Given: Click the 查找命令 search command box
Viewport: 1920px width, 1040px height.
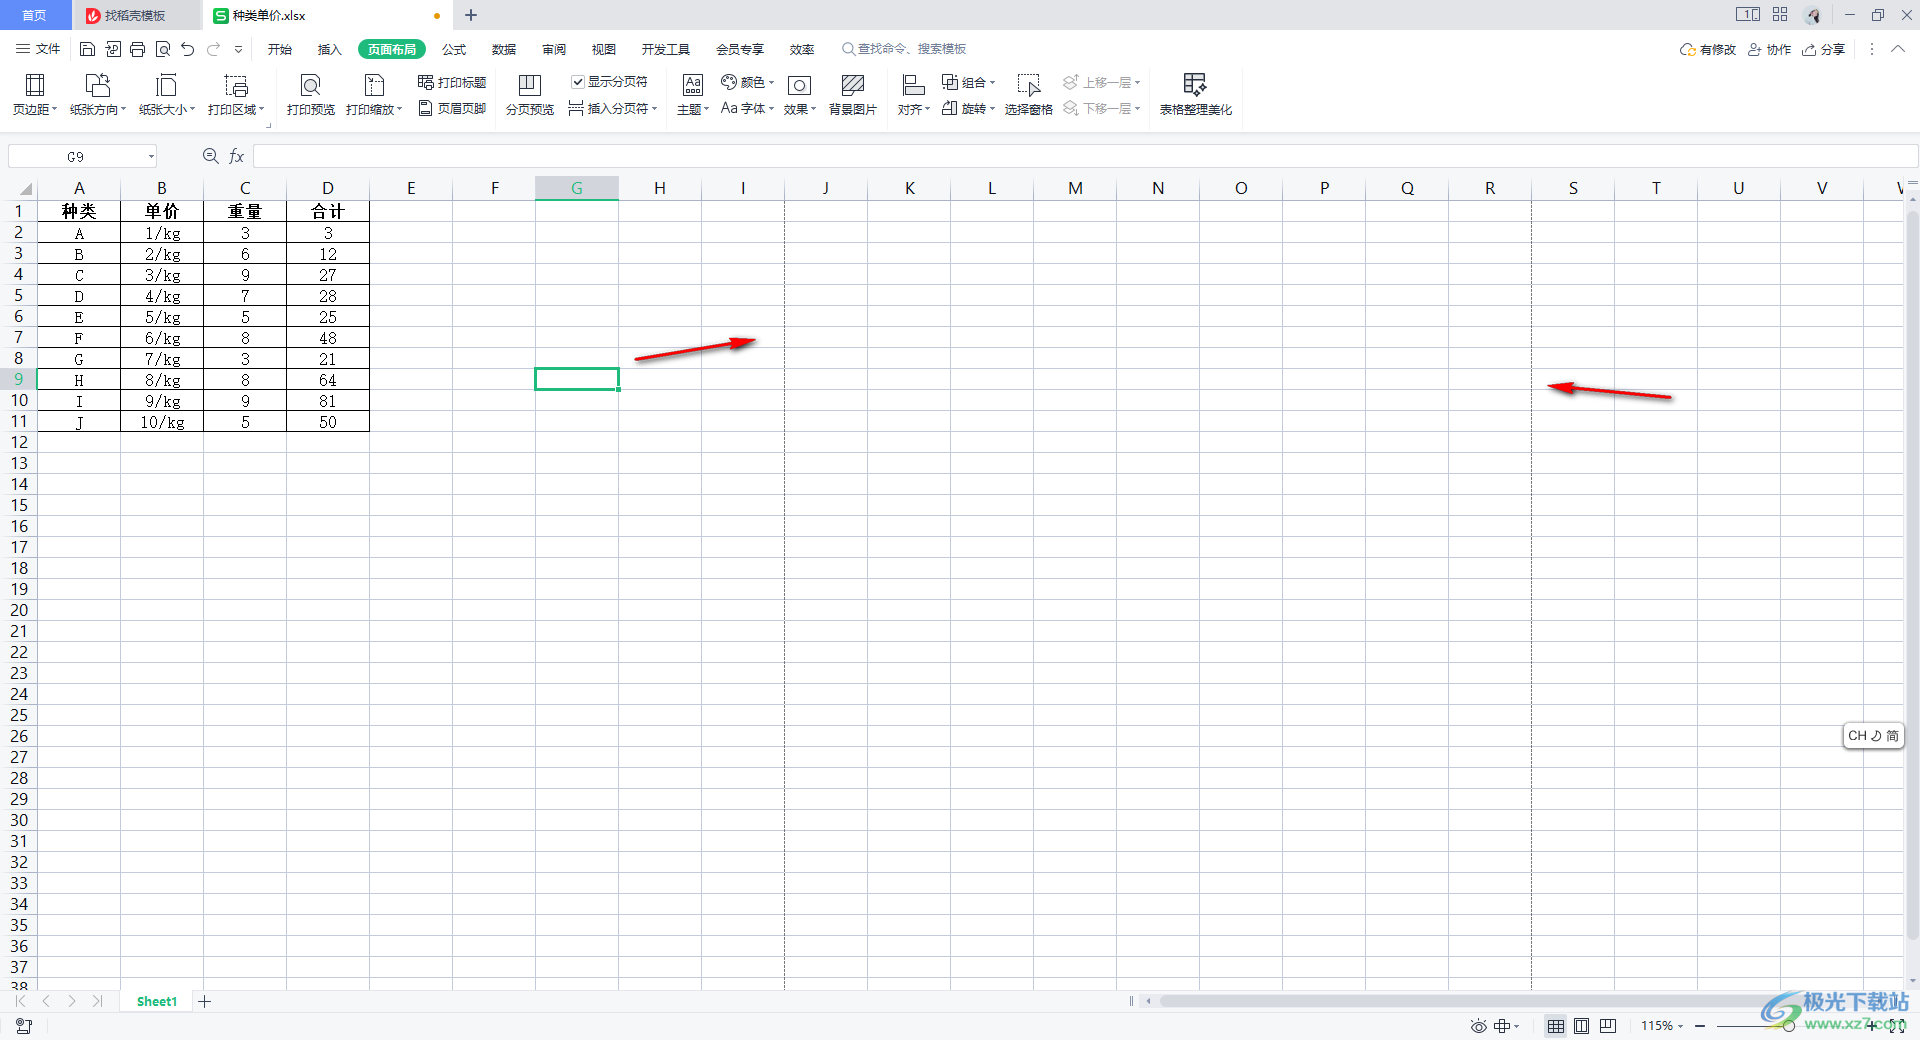Looking at the screenshot, I should pos(904,49).
